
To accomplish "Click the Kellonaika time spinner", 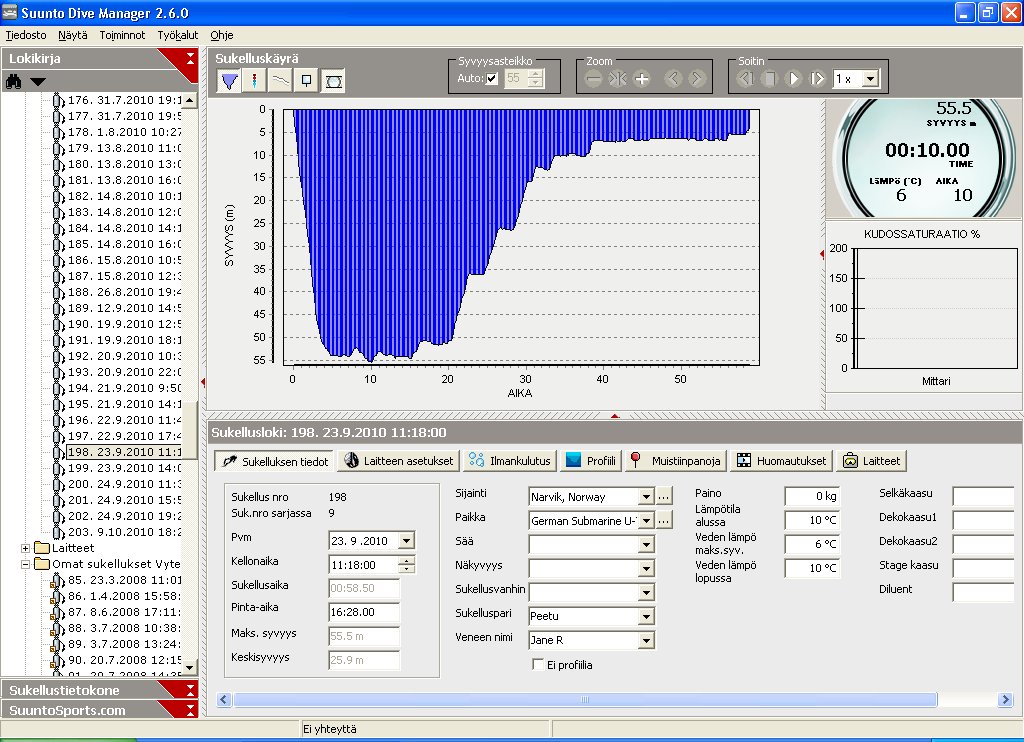I will coord(406,565).
